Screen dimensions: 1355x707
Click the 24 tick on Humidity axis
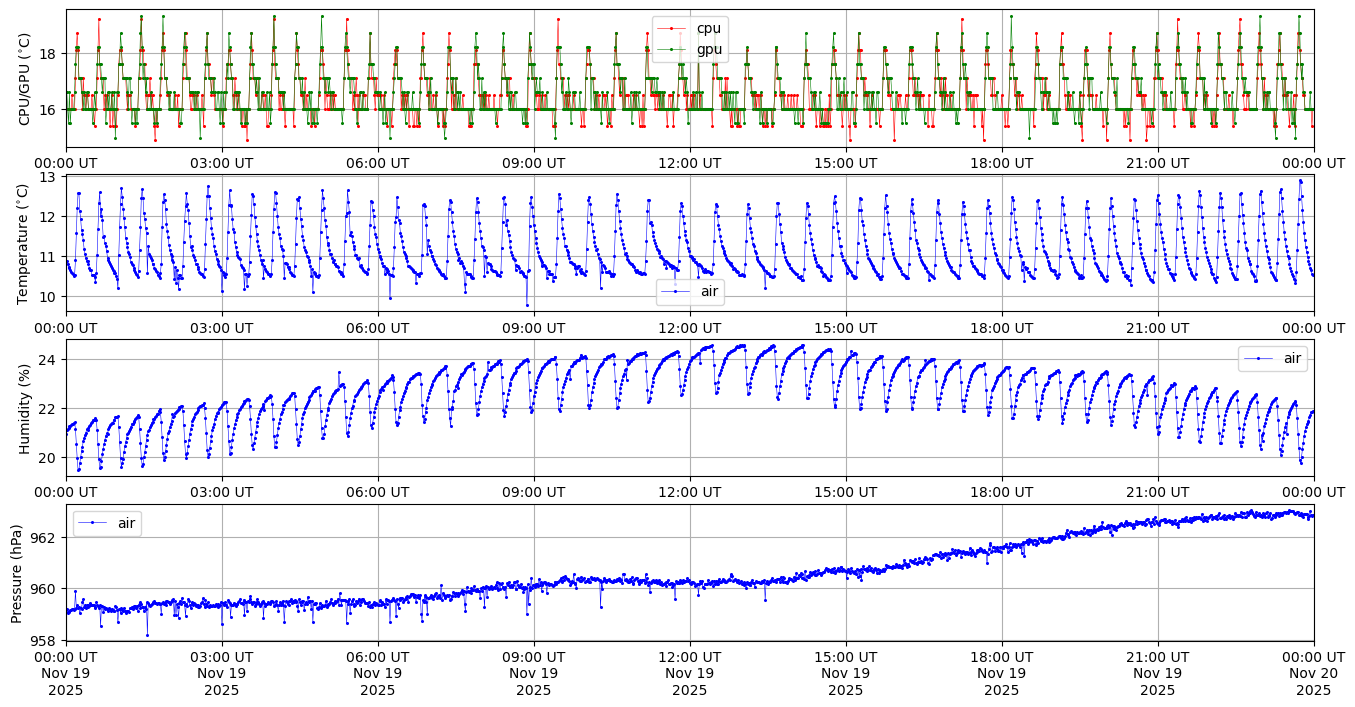(50, 359)
